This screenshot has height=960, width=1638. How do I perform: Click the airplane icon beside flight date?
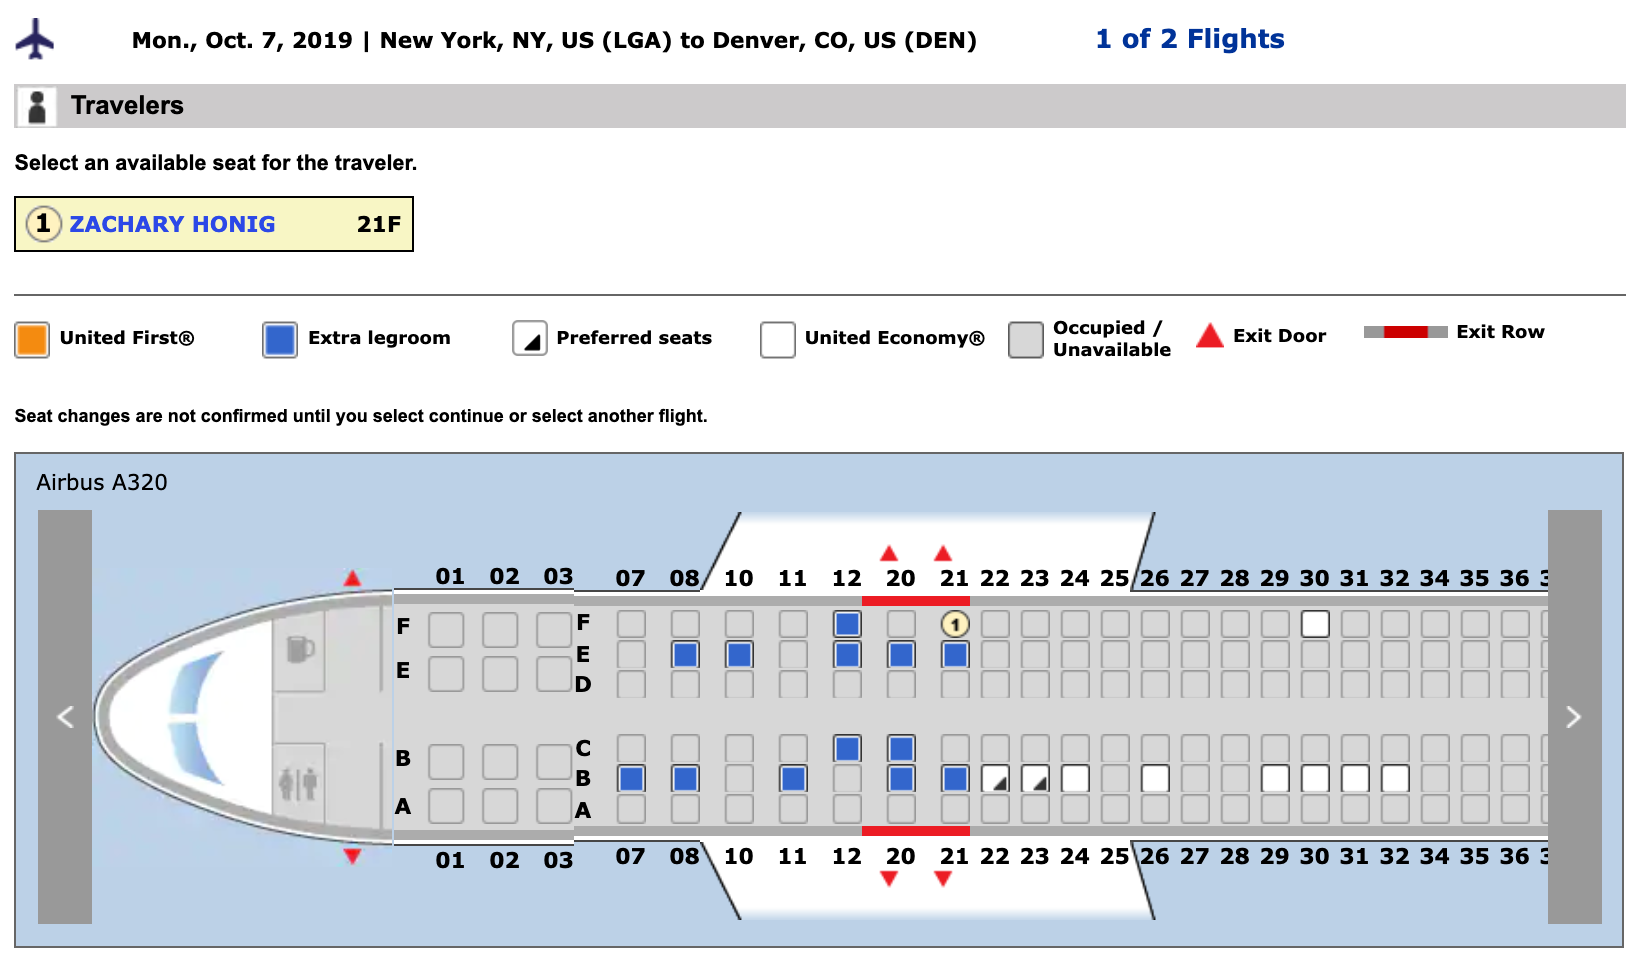tap(35, 39)
